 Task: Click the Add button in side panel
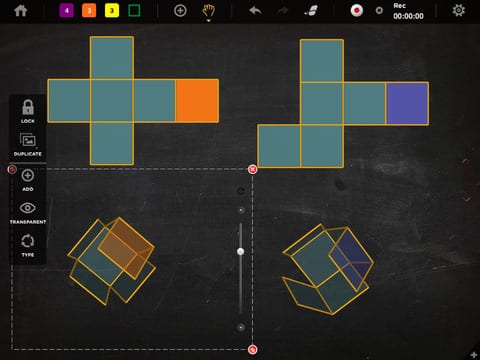coord(28,180)
